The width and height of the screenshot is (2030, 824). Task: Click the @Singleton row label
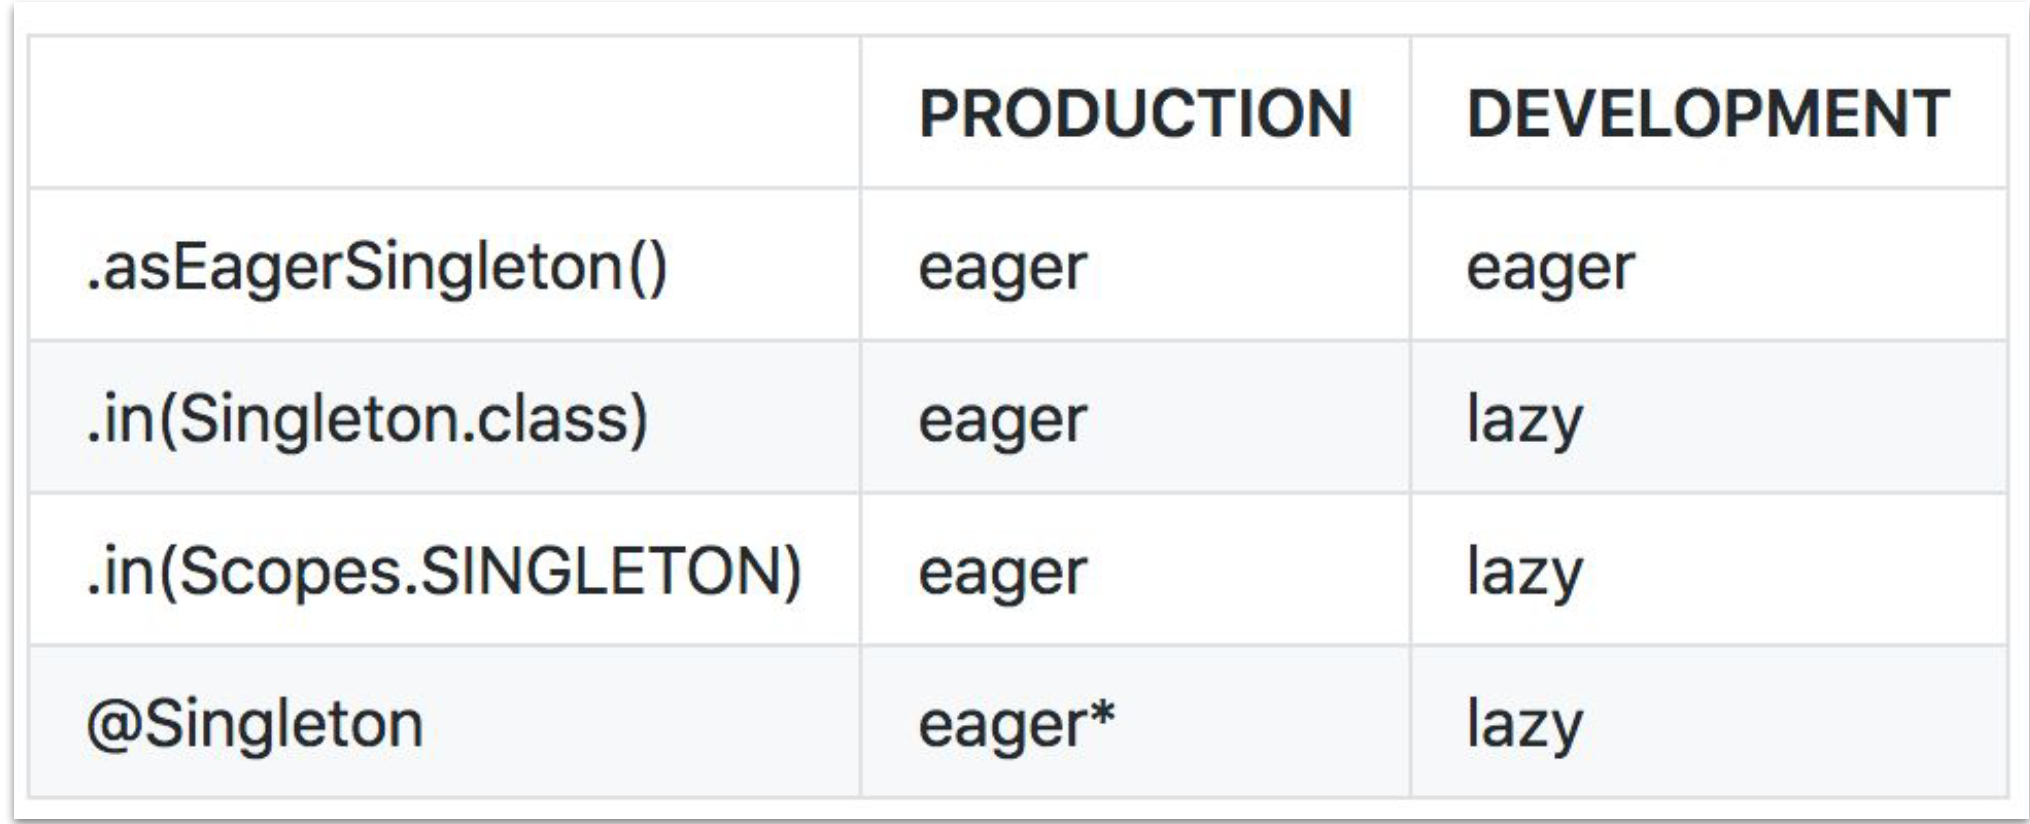pyautogui.click(x=255, y=724)
